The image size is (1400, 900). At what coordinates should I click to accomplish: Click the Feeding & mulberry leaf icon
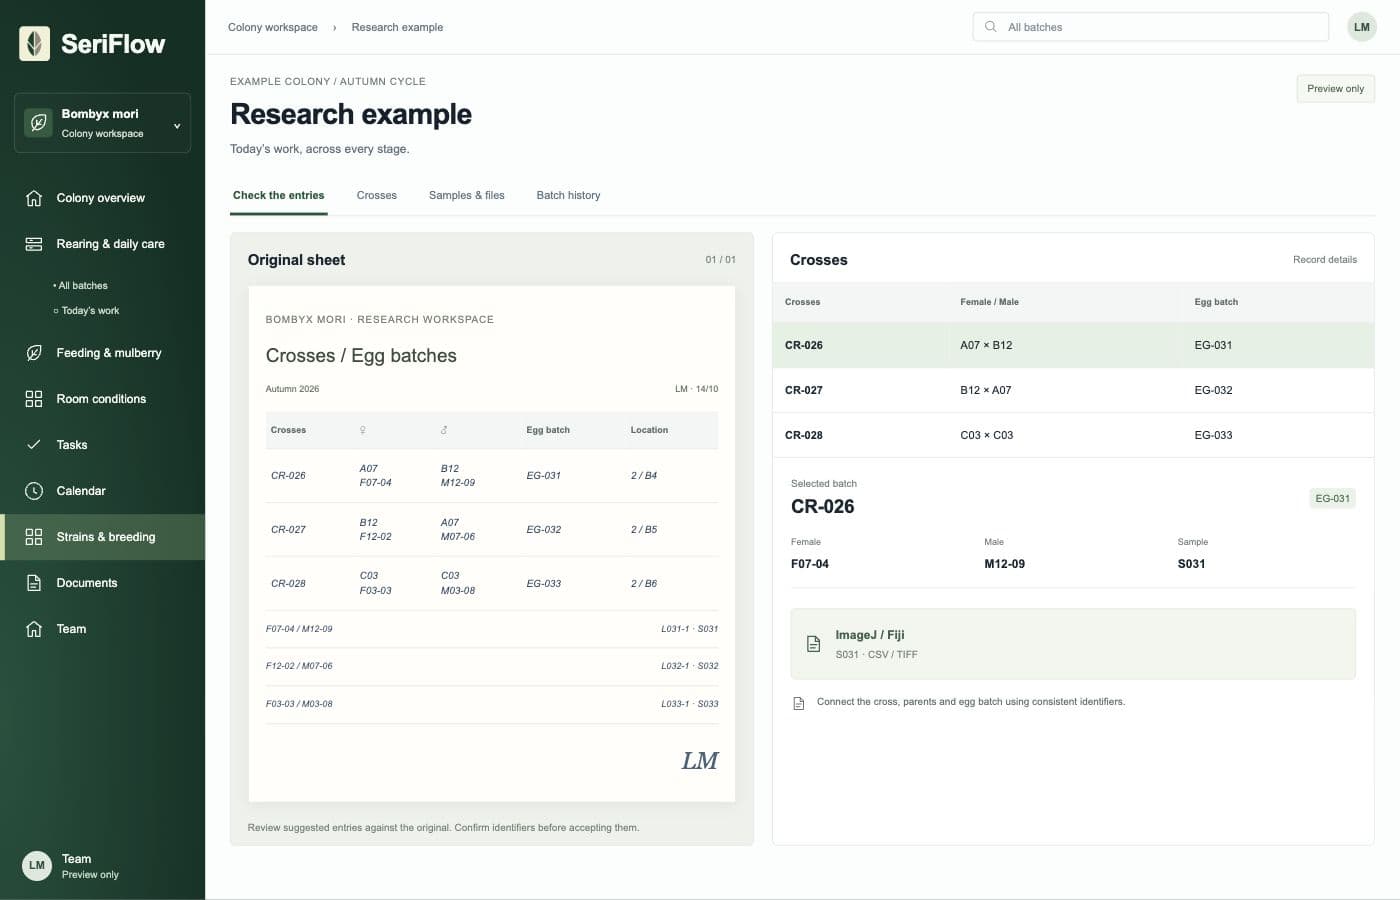(x=34, y=353)
